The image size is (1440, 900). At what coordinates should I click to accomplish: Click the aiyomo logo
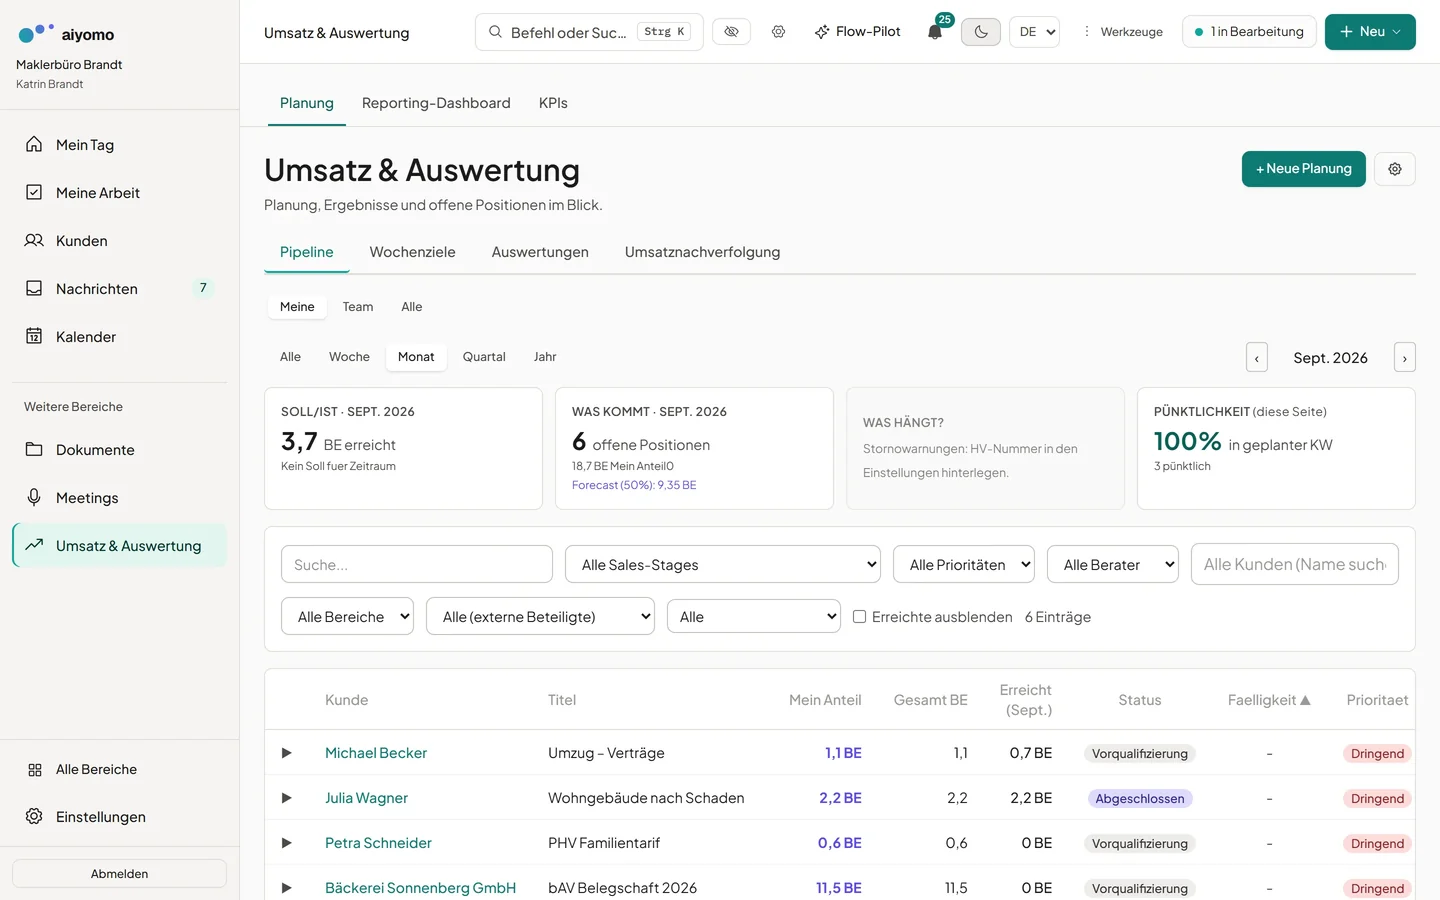[x=66, y=33]
